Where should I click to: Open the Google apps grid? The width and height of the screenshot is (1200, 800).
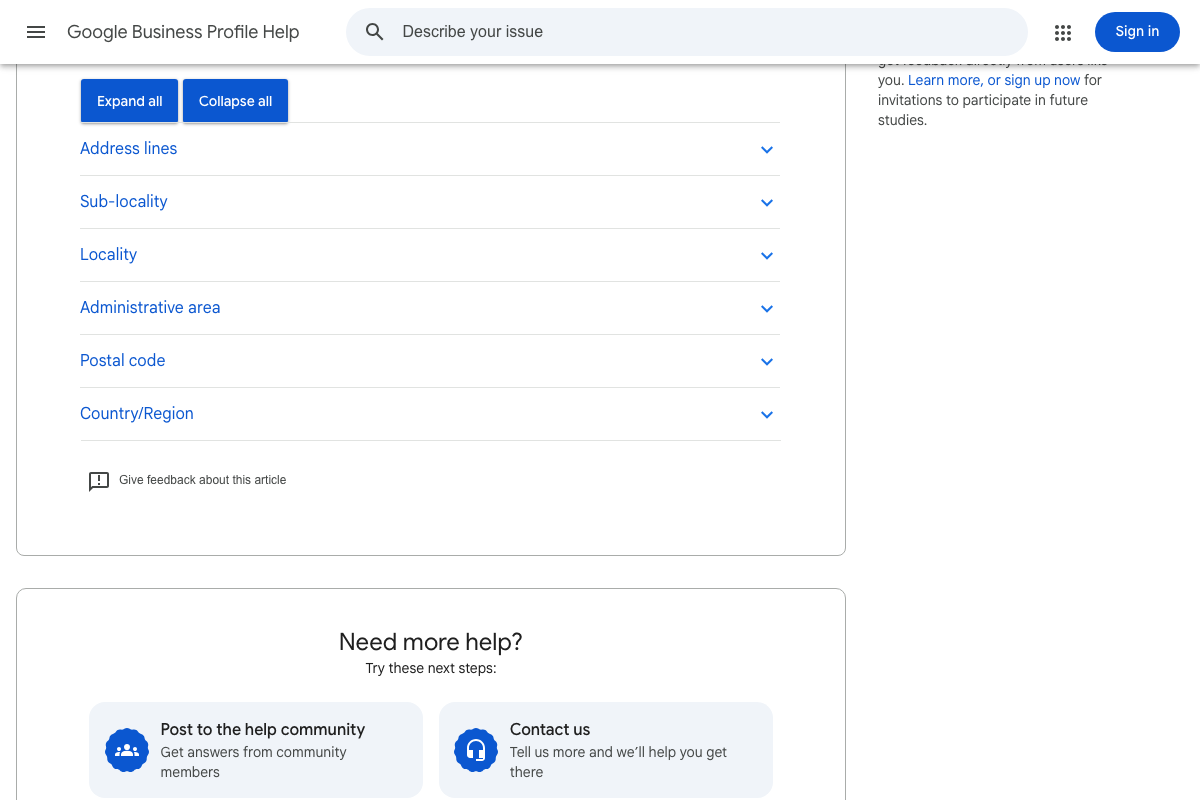1063,33
